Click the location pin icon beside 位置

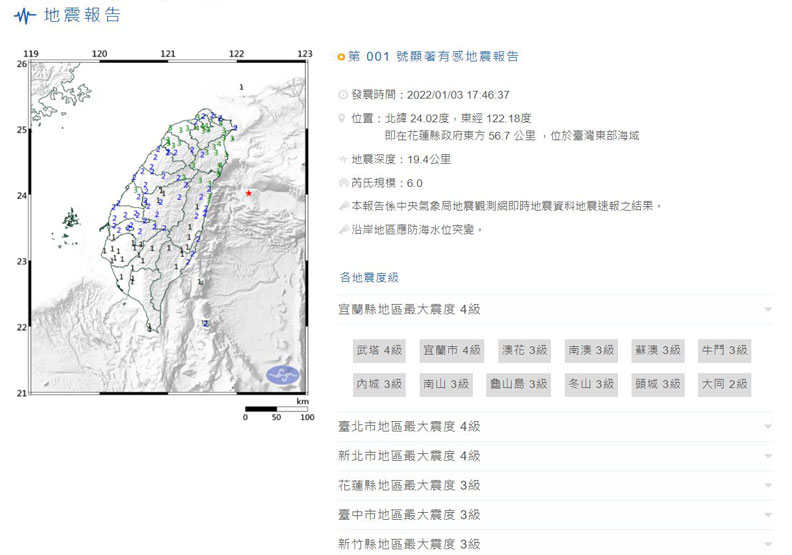344,118
